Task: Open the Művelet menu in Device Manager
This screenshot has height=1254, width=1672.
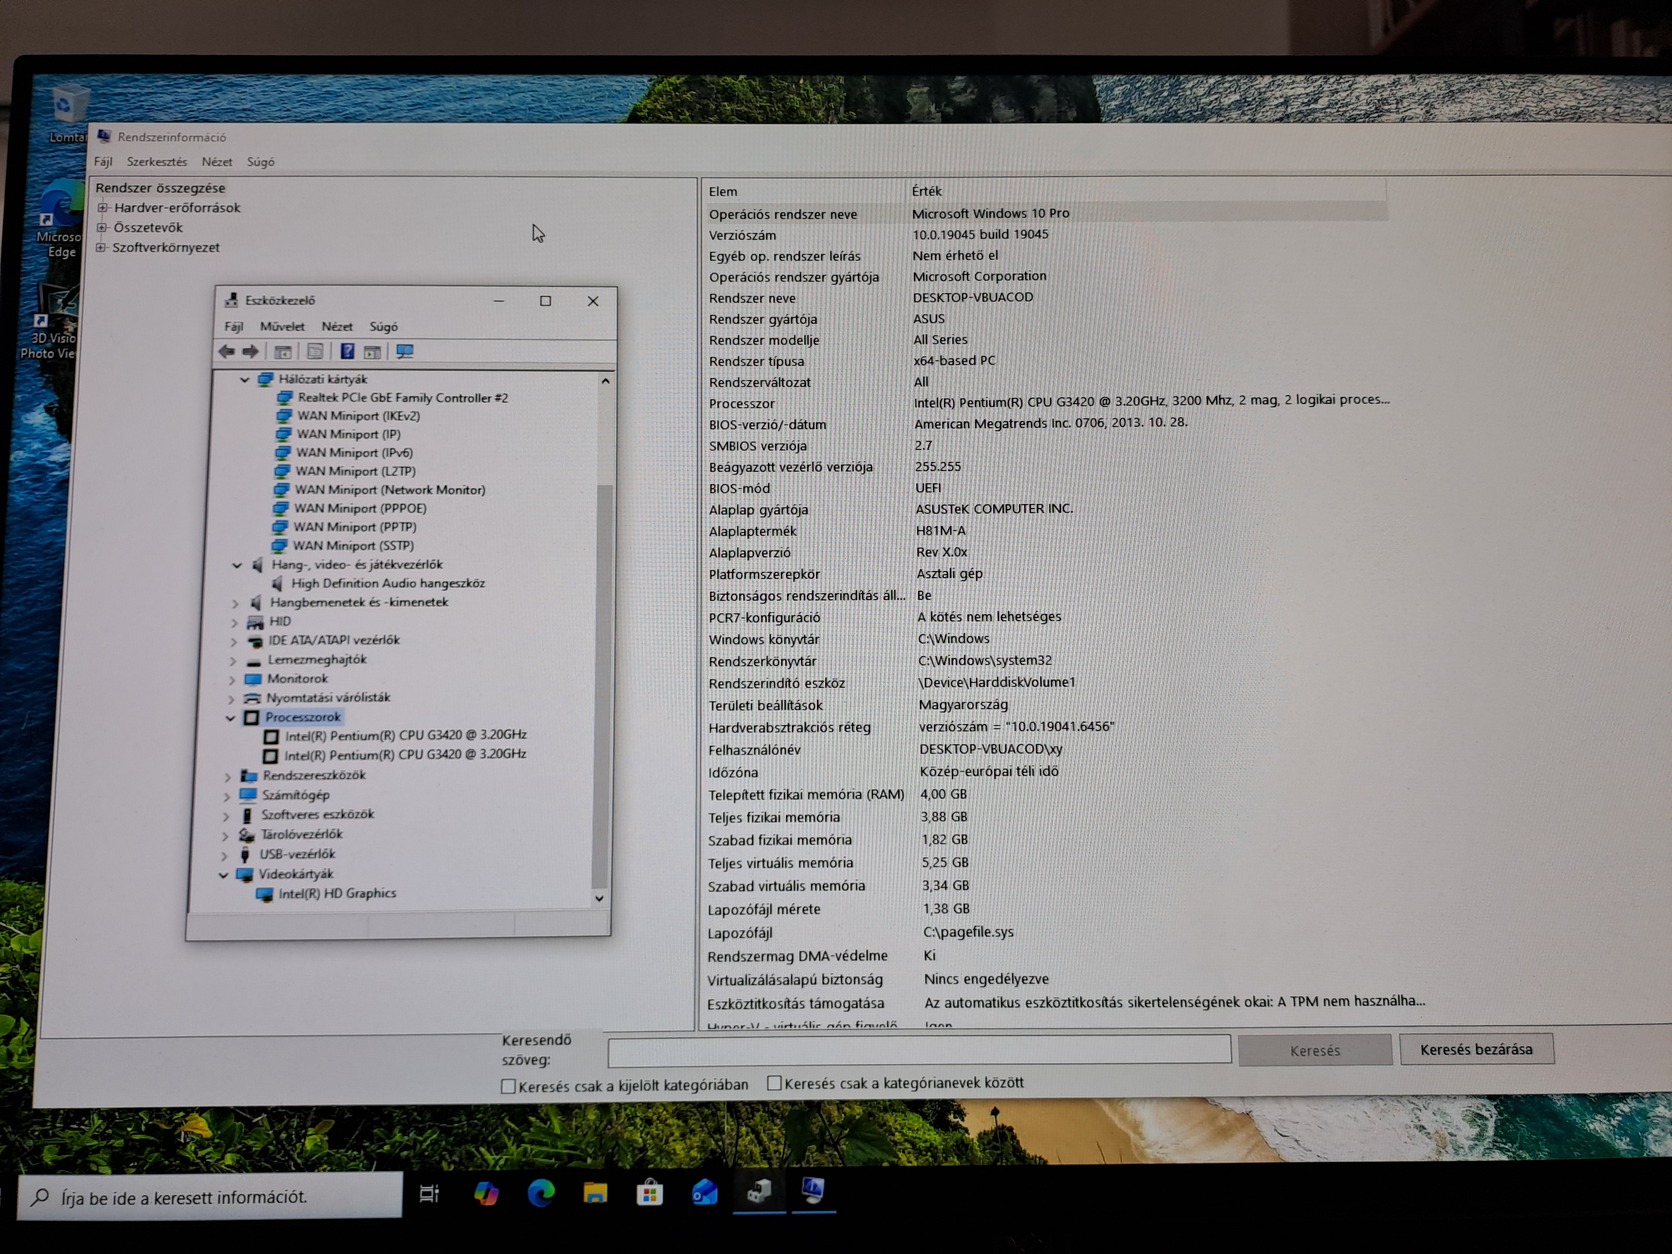Action: (282, 327)
